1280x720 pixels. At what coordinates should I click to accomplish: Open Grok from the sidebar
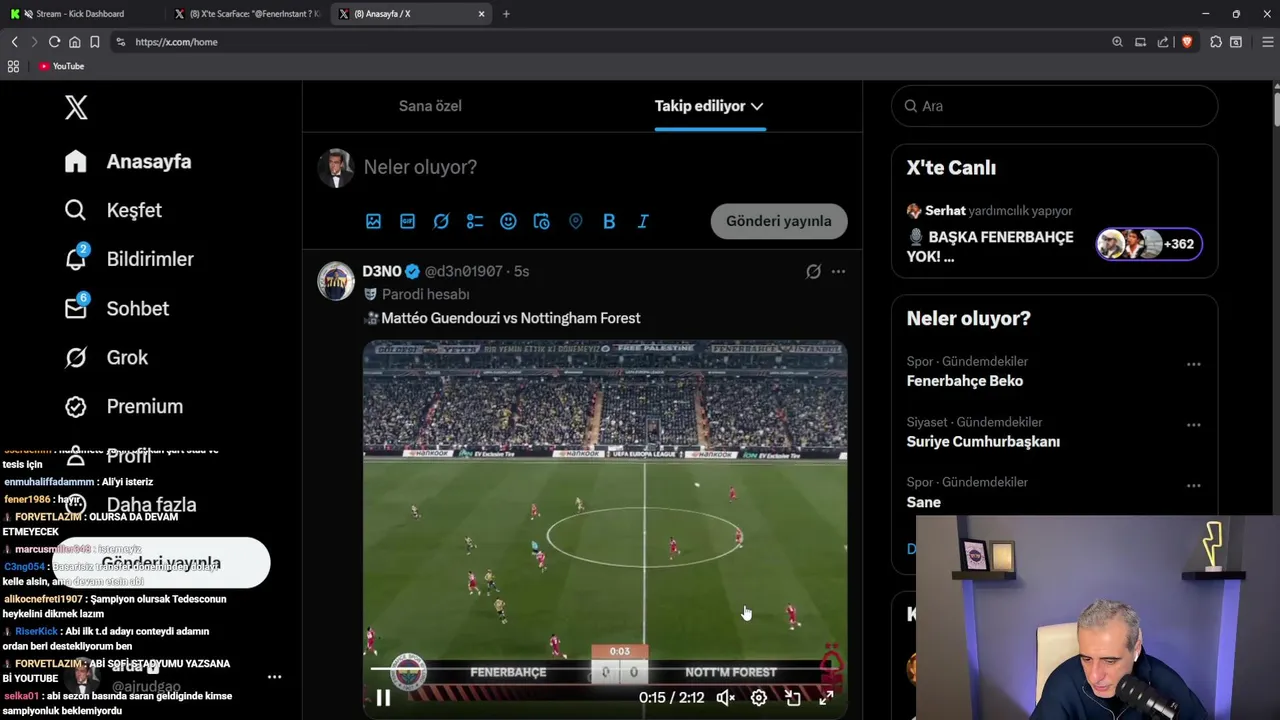(x=106, y=357)
